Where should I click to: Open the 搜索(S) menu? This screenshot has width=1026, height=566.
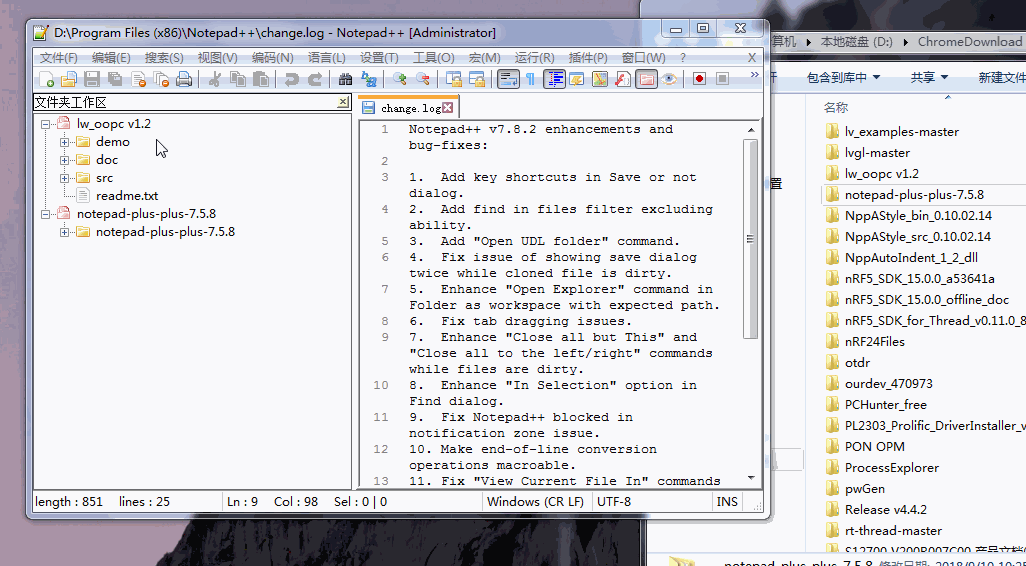[x=164, y=58]
